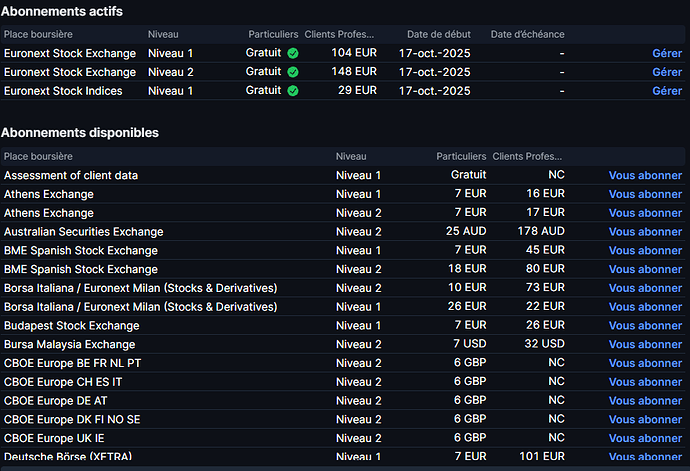Click Date d'échéance column header
The width and height of the screenshot is (690, 471).
pos(528,34)
